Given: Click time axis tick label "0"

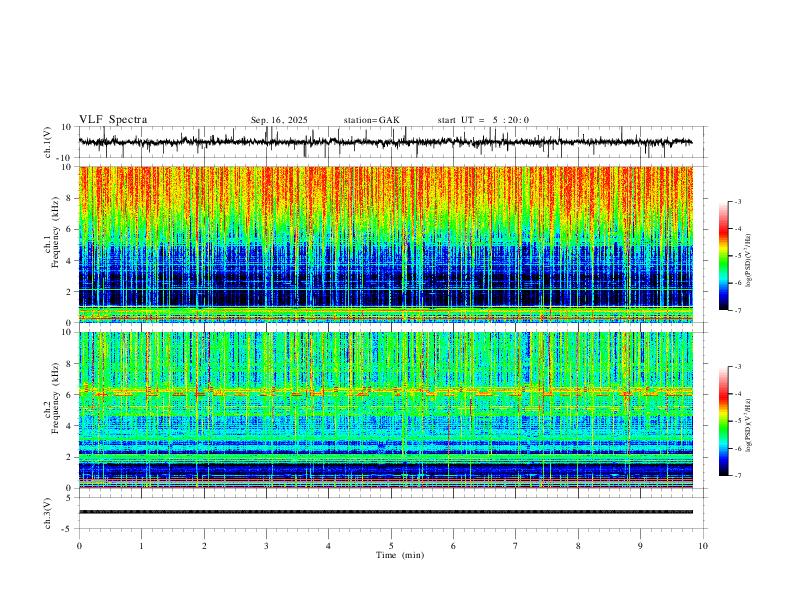Looking at the screenshot, I should pyautogui.click(x=79, y=546).
